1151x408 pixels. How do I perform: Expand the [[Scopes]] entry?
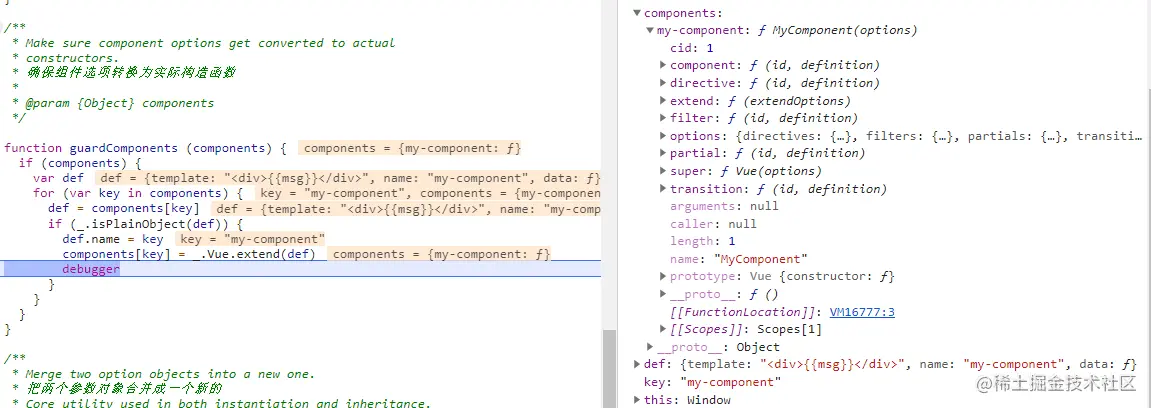664,329
